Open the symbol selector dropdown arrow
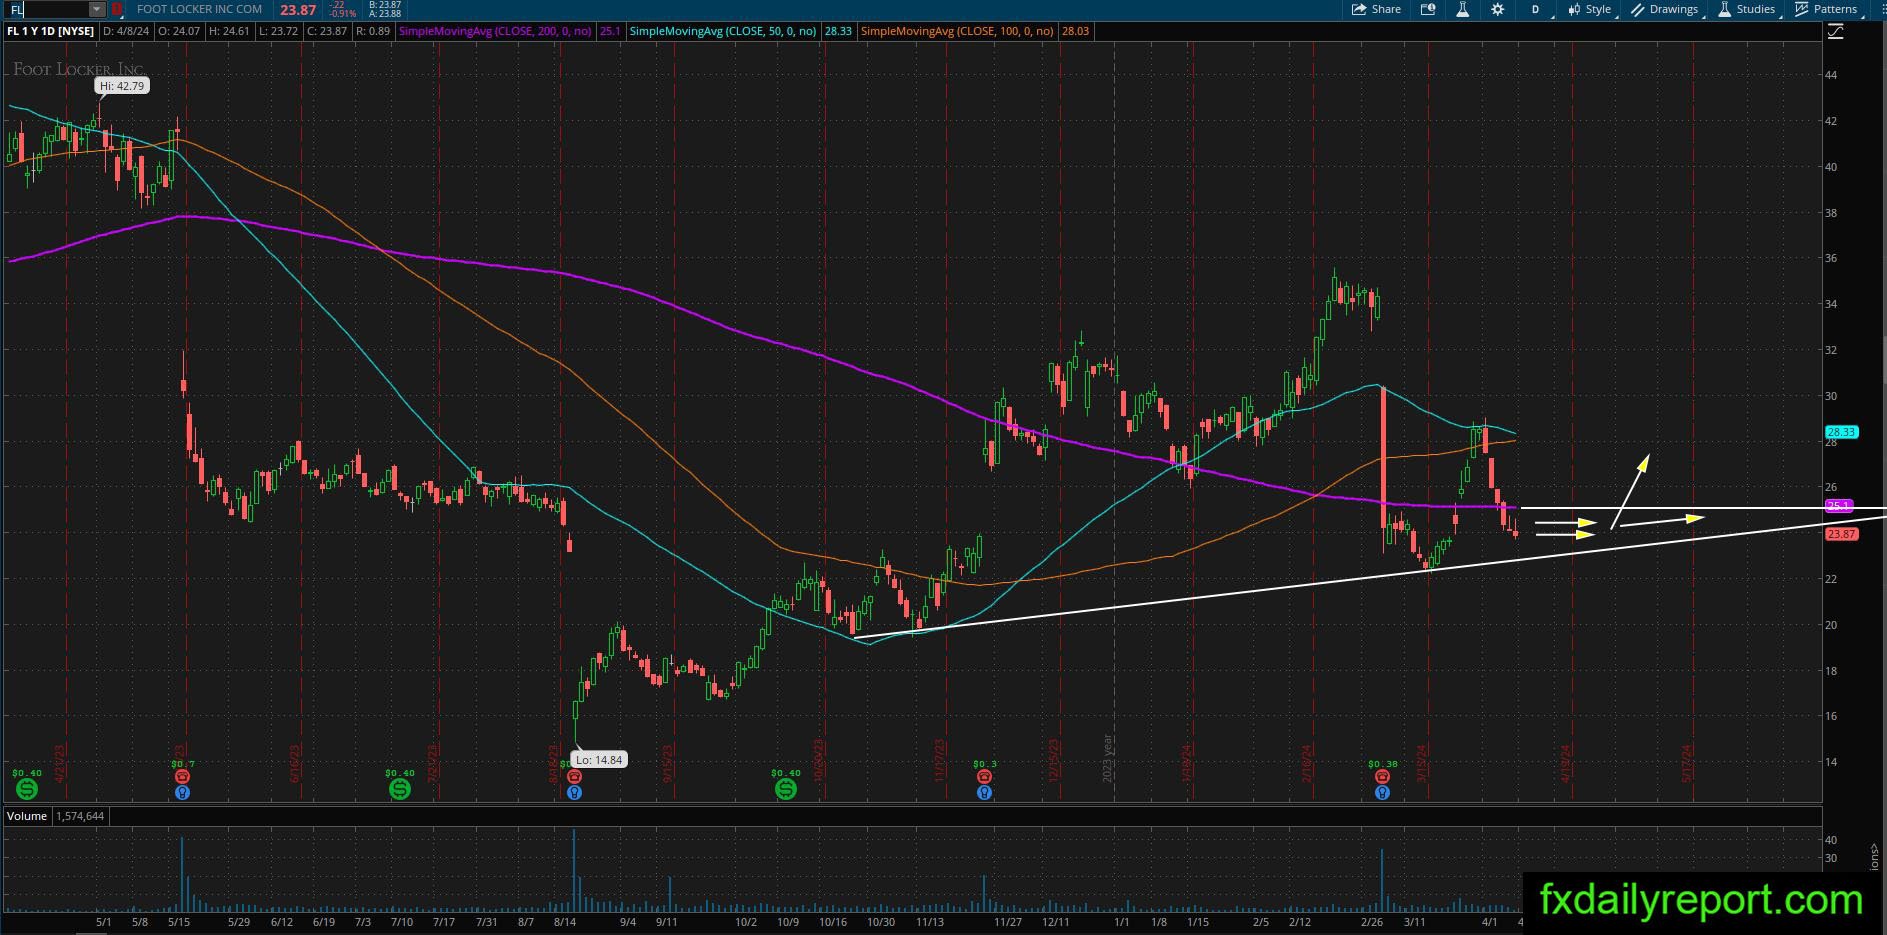1887x935 pixels. [97, 9]
